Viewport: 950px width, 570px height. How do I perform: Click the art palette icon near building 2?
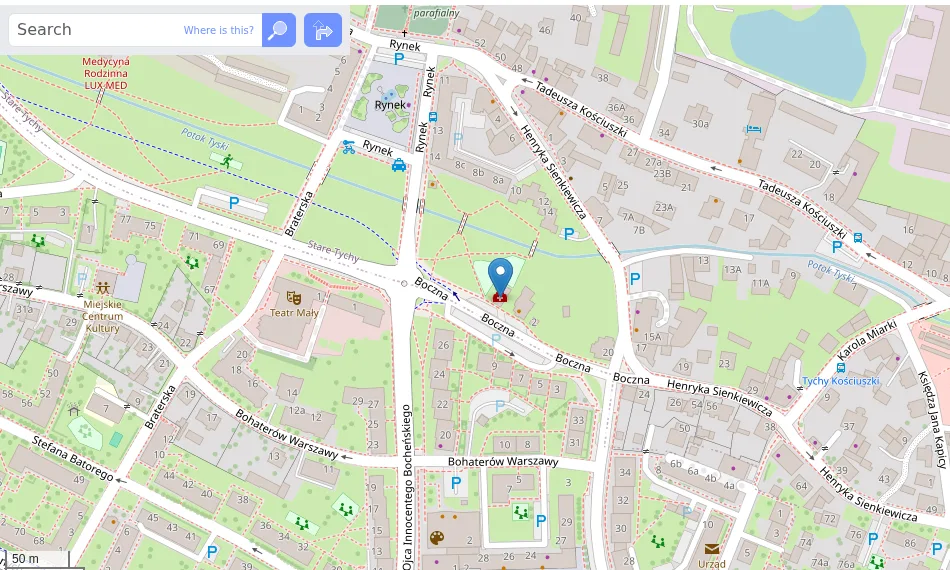(x=436, y=537)
